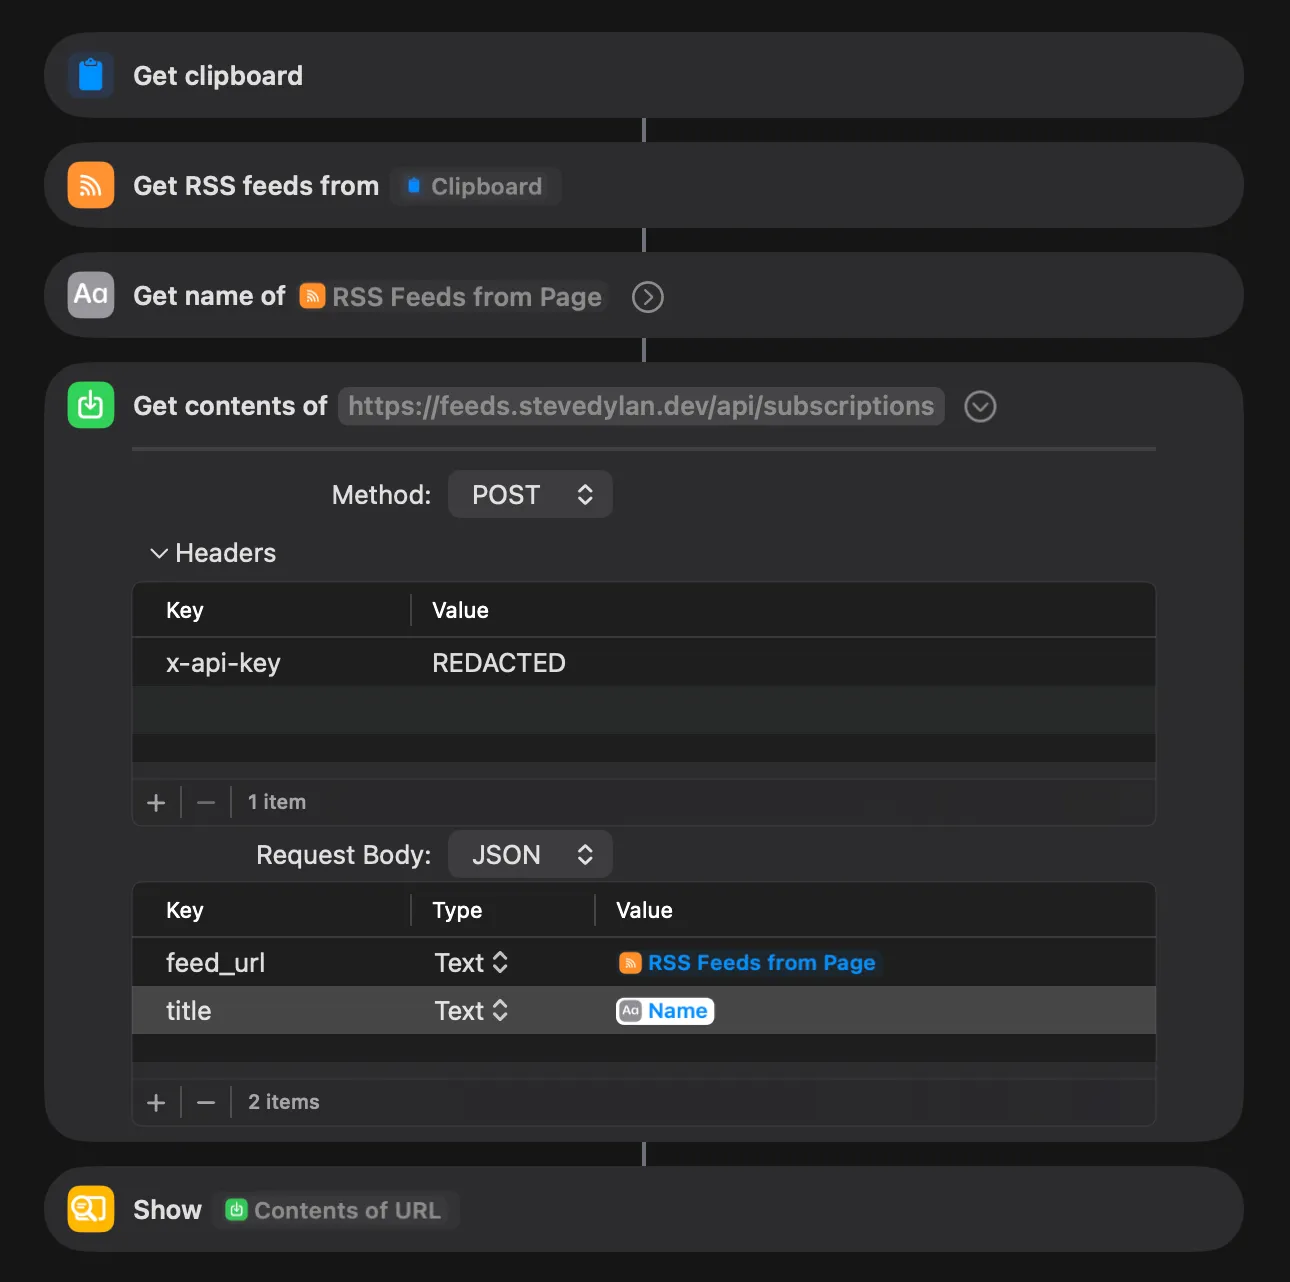Select the title key cell

pyautogui.click(x=188, y=1011)
